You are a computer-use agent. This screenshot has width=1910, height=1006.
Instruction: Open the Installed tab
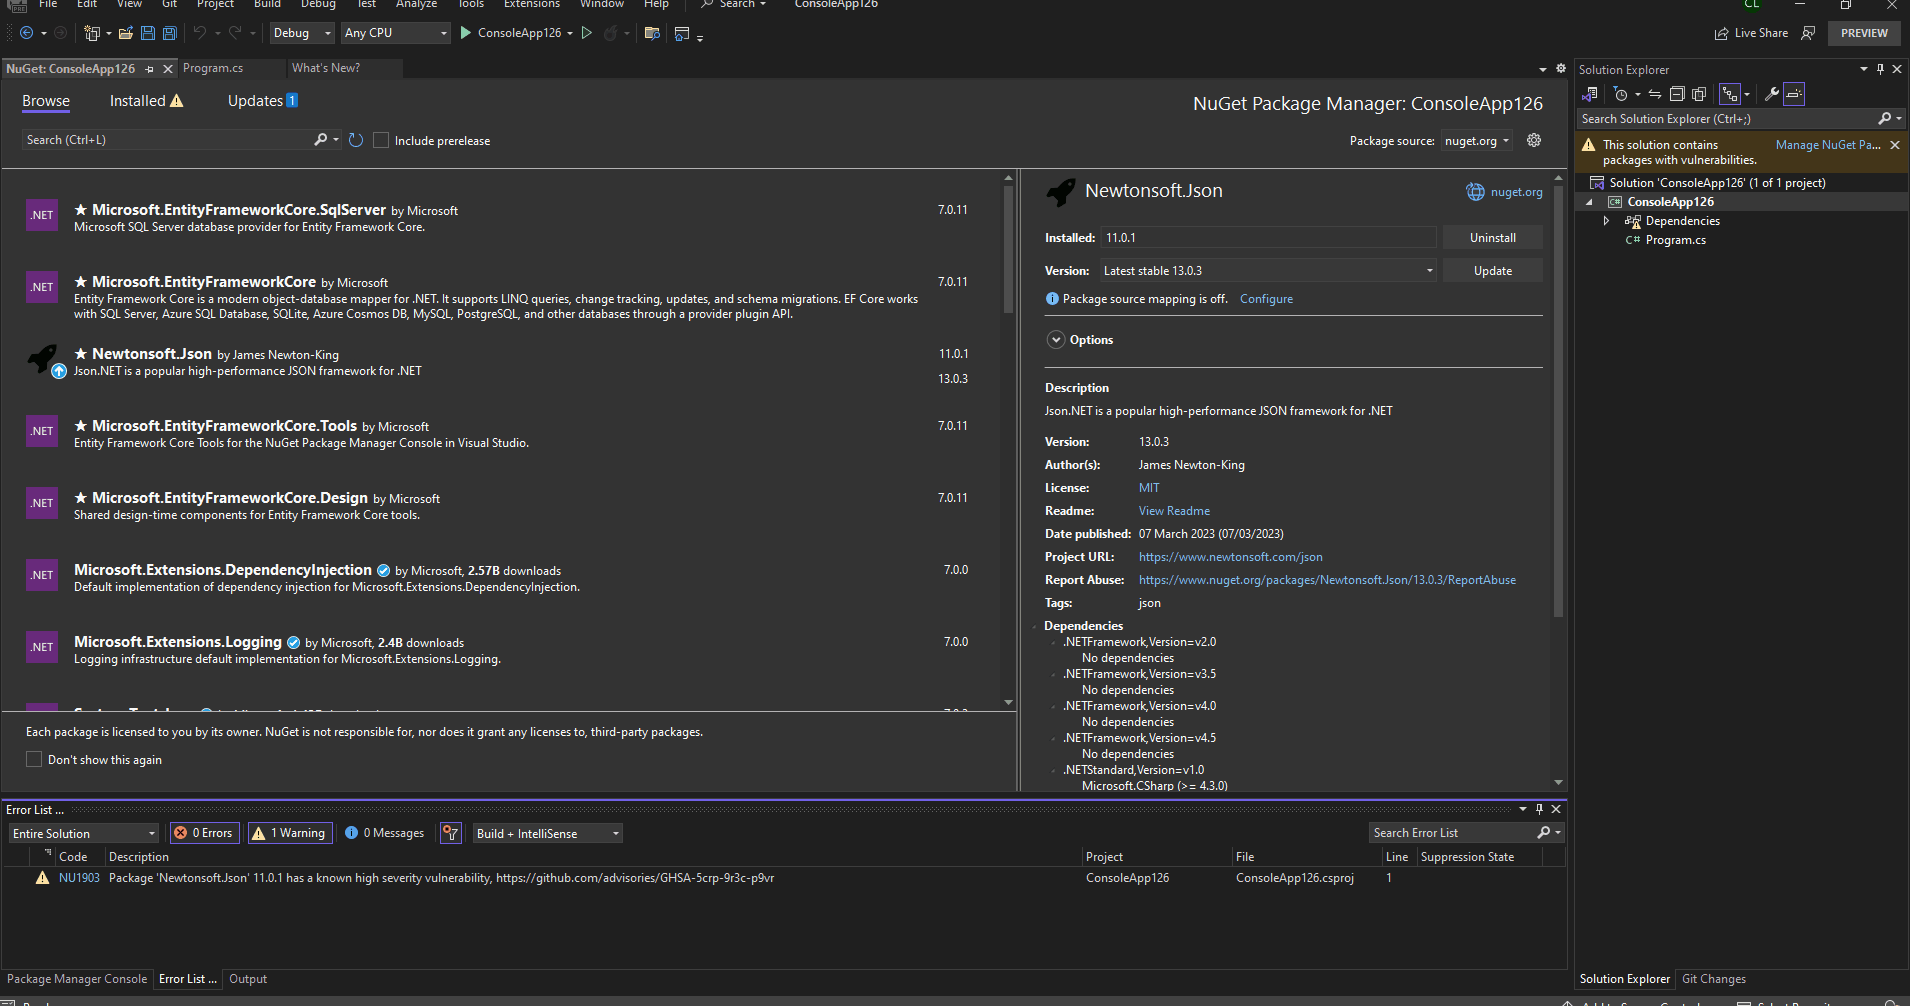point(146,101)
